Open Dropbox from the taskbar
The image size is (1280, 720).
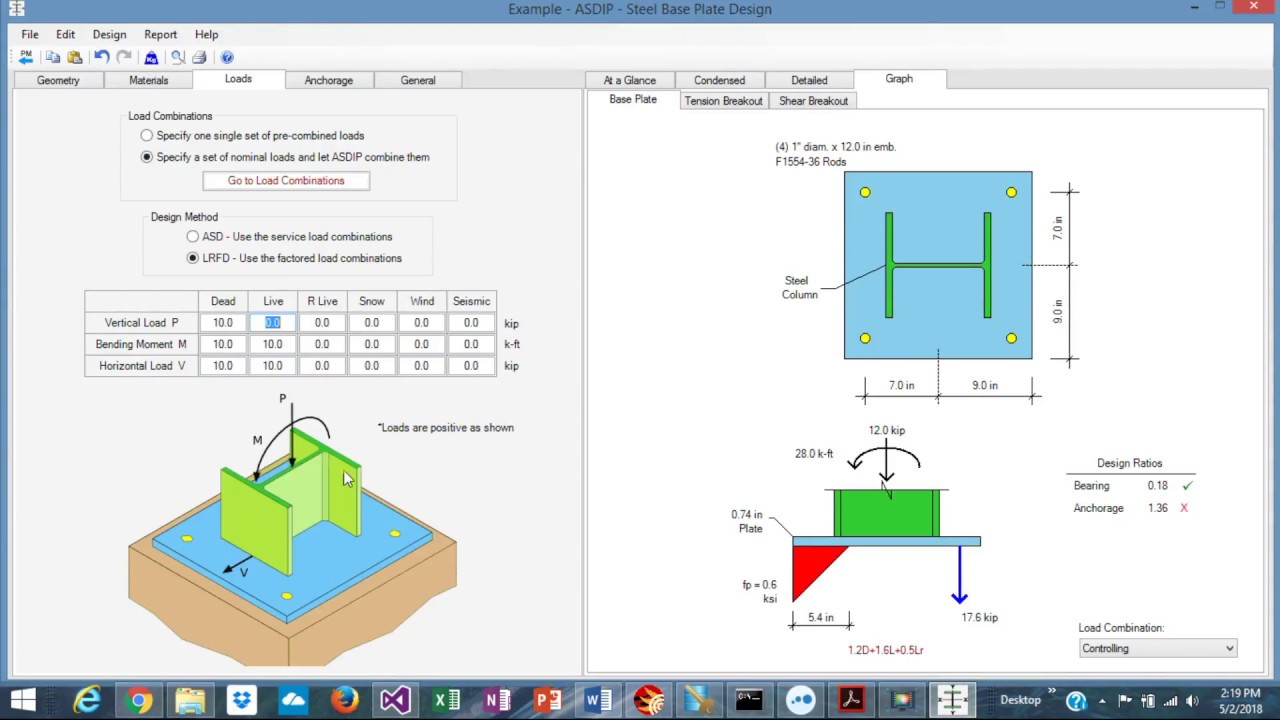point(241,700)
